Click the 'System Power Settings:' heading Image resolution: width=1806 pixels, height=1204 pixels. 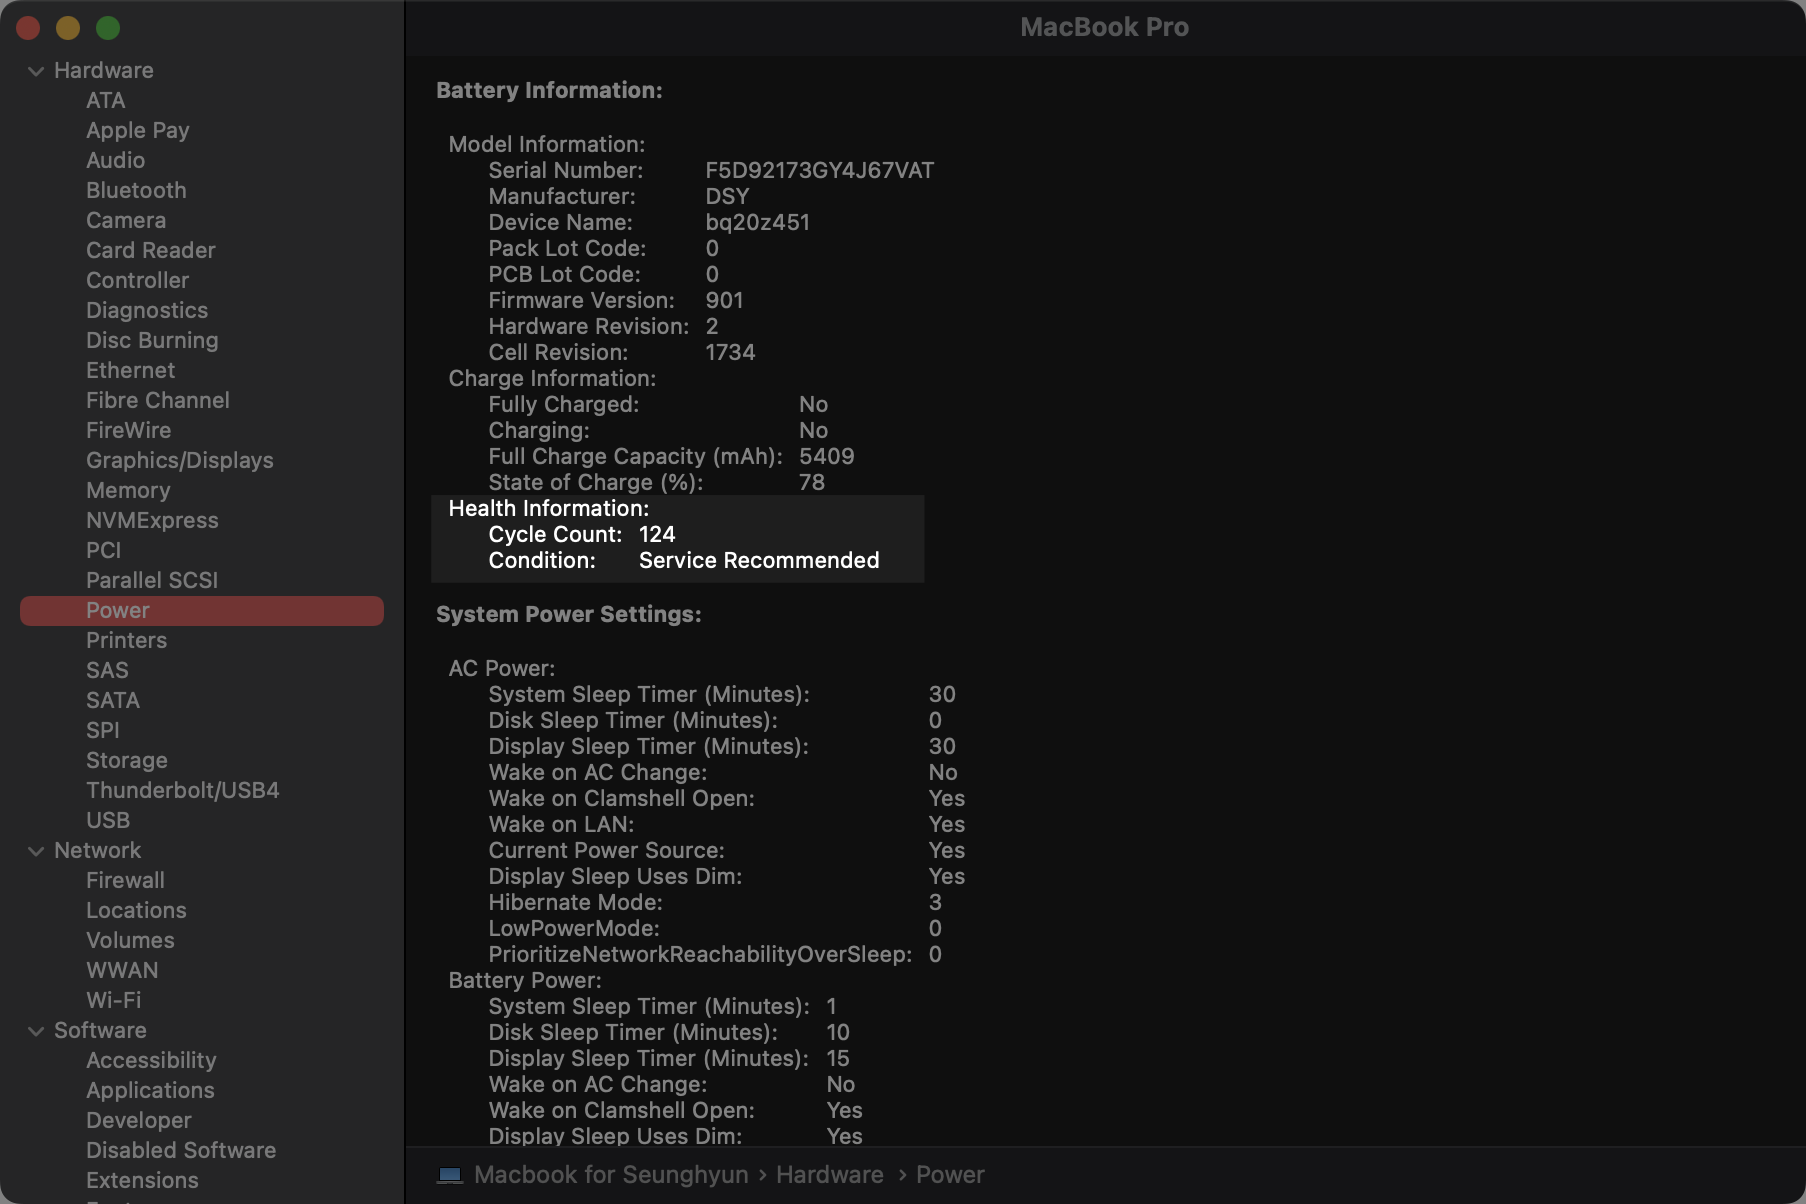569,614
